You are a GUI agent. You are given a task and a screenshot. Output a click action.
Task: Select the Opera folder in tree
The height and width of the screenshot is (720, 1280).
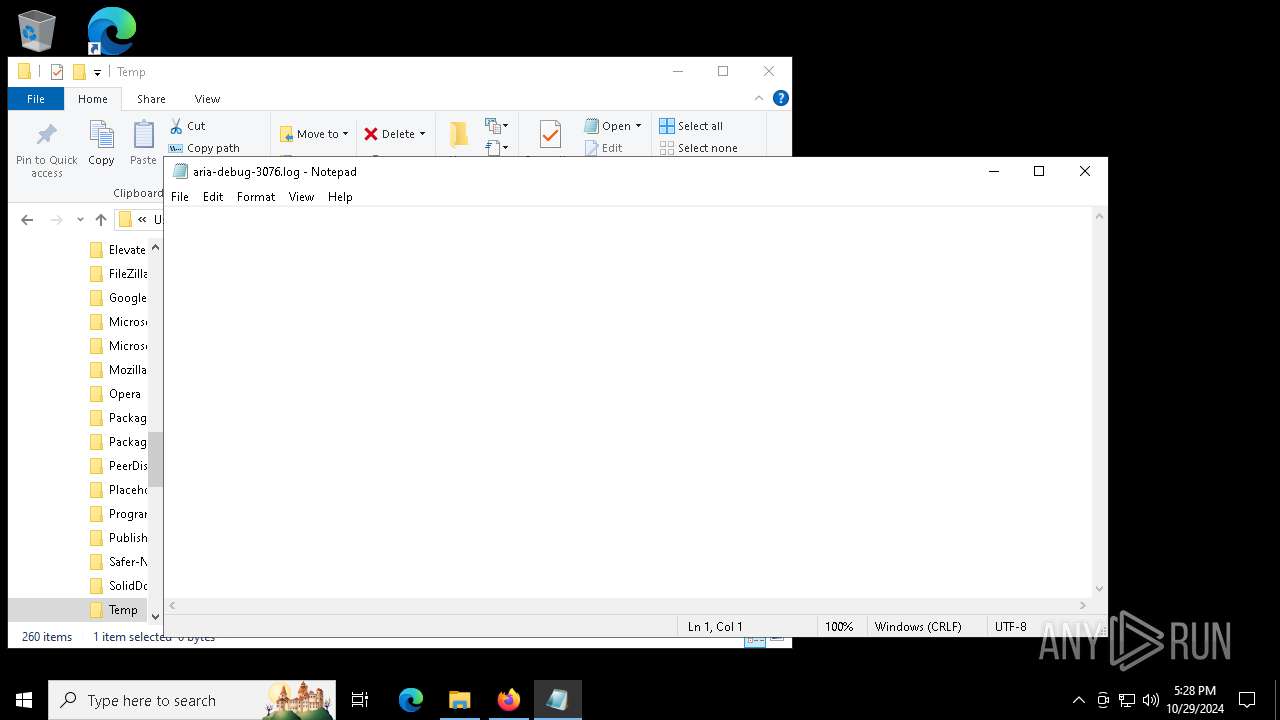[115, 394]
